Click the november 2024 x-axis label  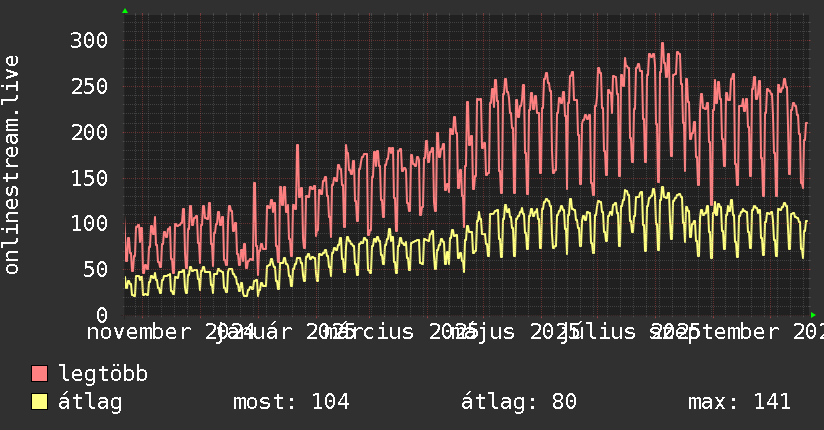[171, 332]
